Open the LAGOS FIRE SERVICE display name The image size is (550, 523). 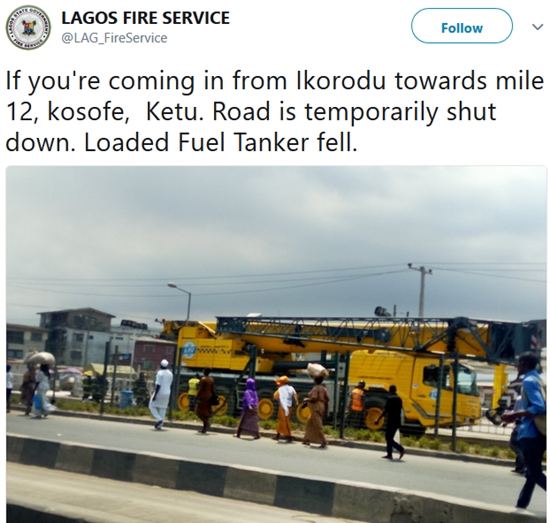click(x=146, y=18)
